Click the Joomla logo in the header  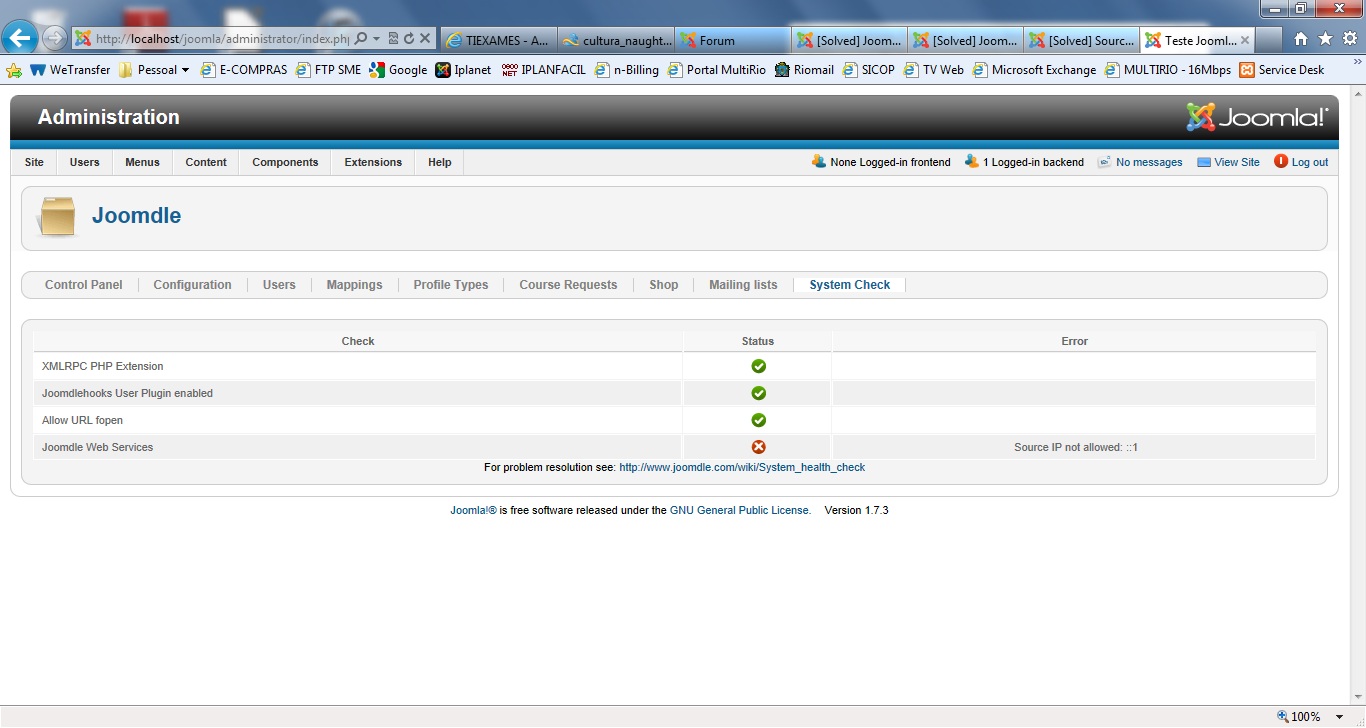[x=1257, y=117]
